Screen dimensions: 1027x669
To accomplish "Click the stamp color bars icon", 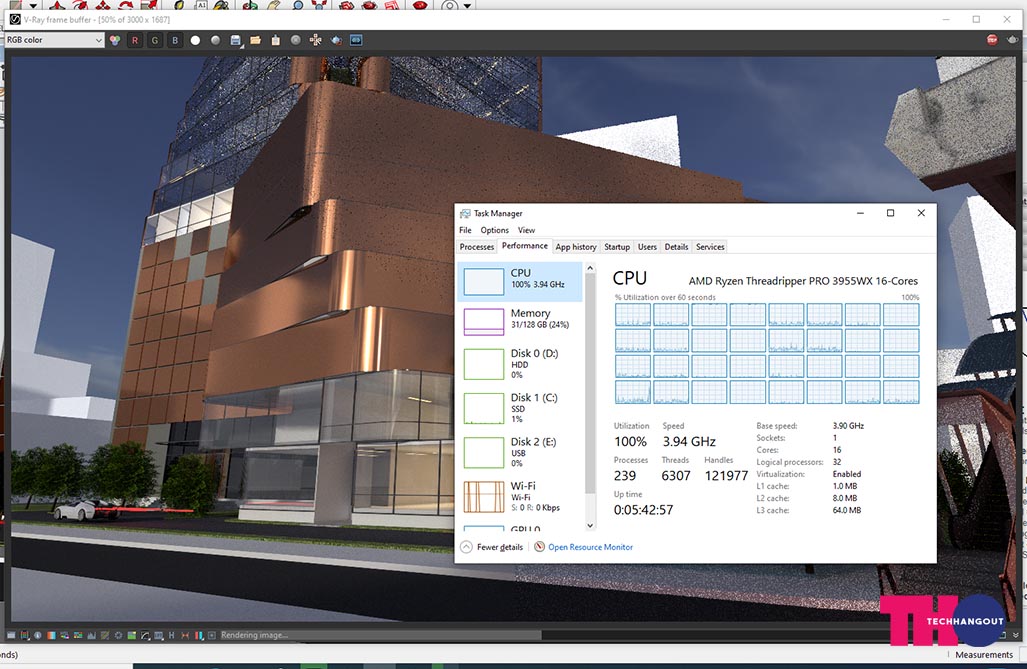I will [198, 636].
